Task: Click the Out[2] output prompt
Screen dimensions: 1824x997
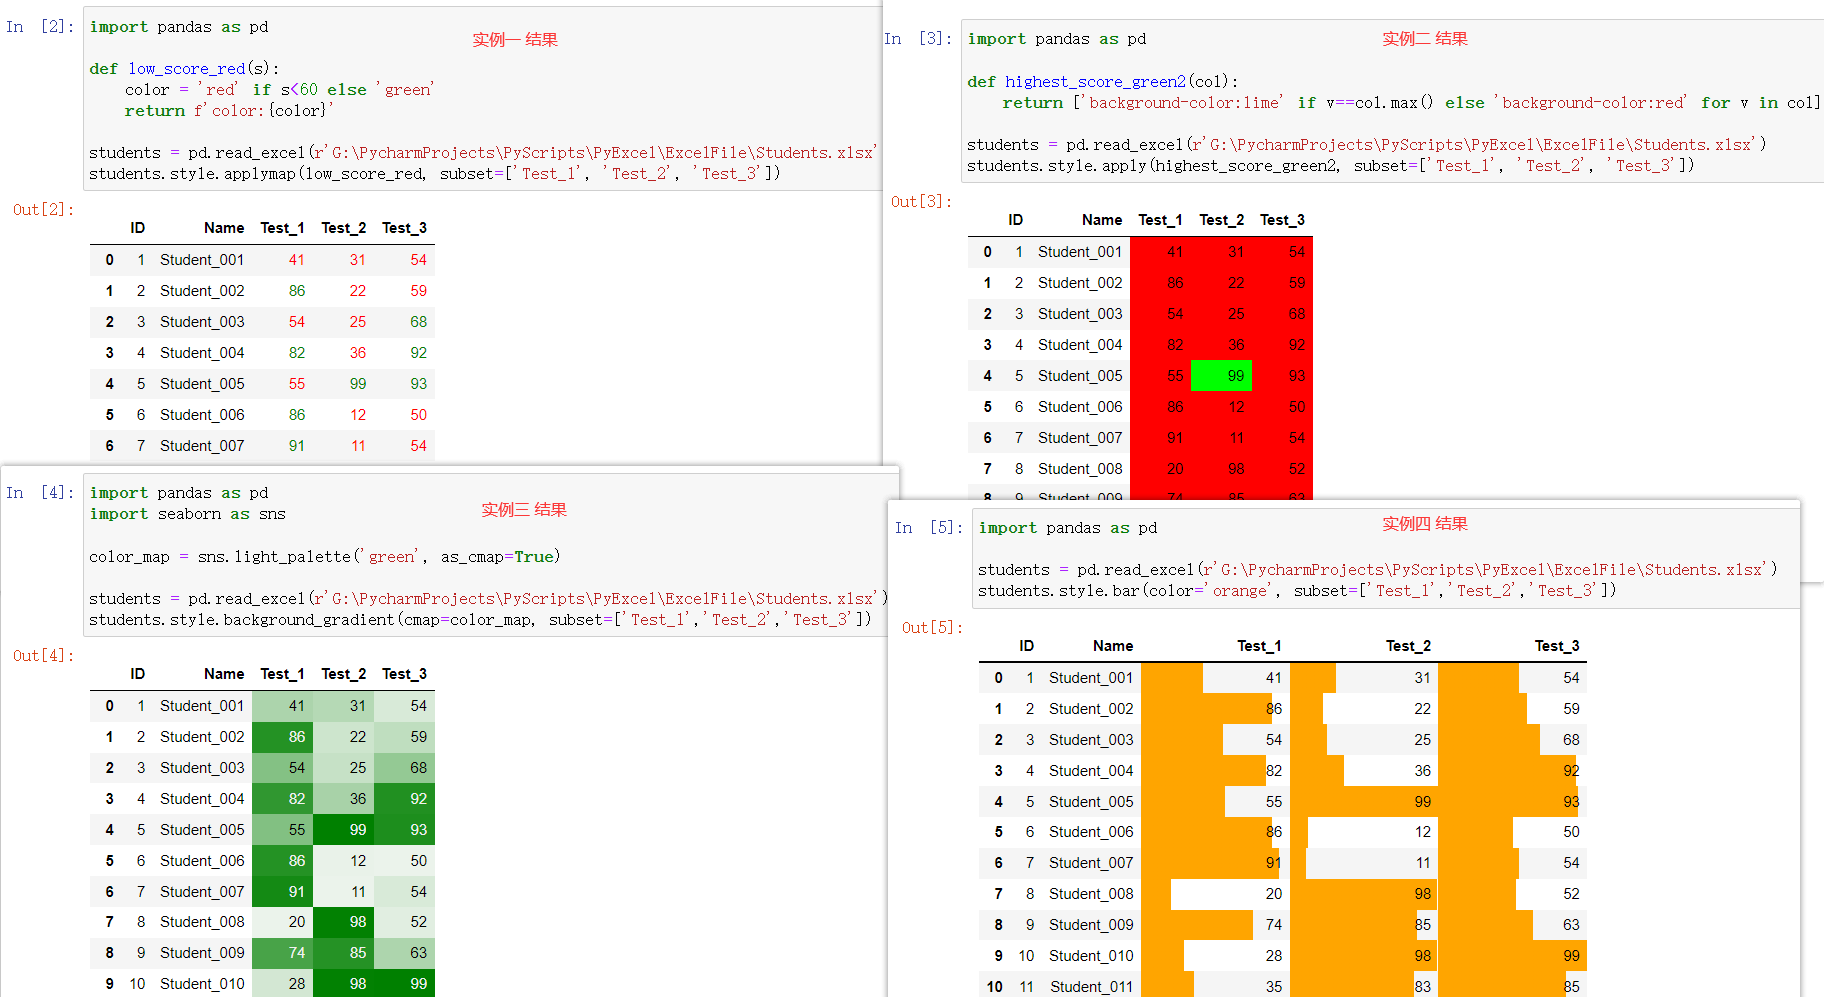Action: (x=44, y=209)
